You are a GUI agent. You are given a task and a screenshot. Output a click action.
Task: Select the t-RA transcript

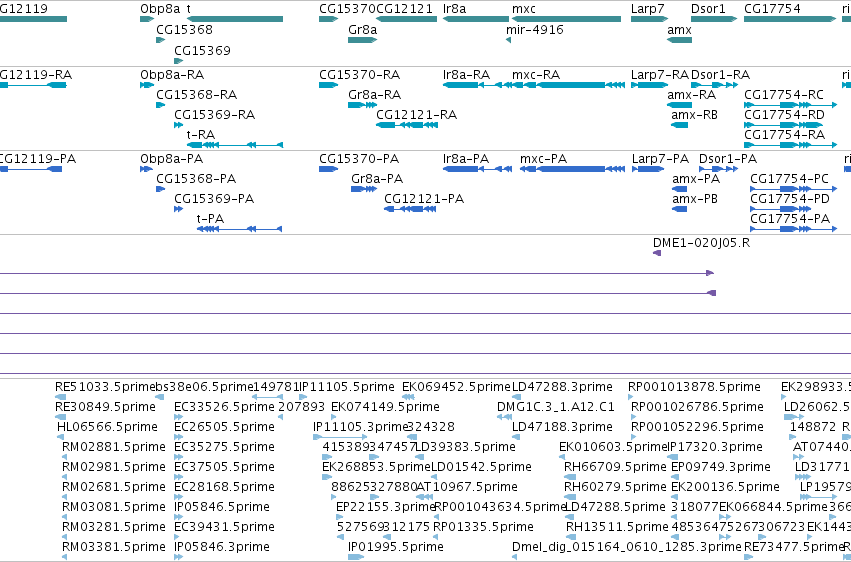pos(235,145)
